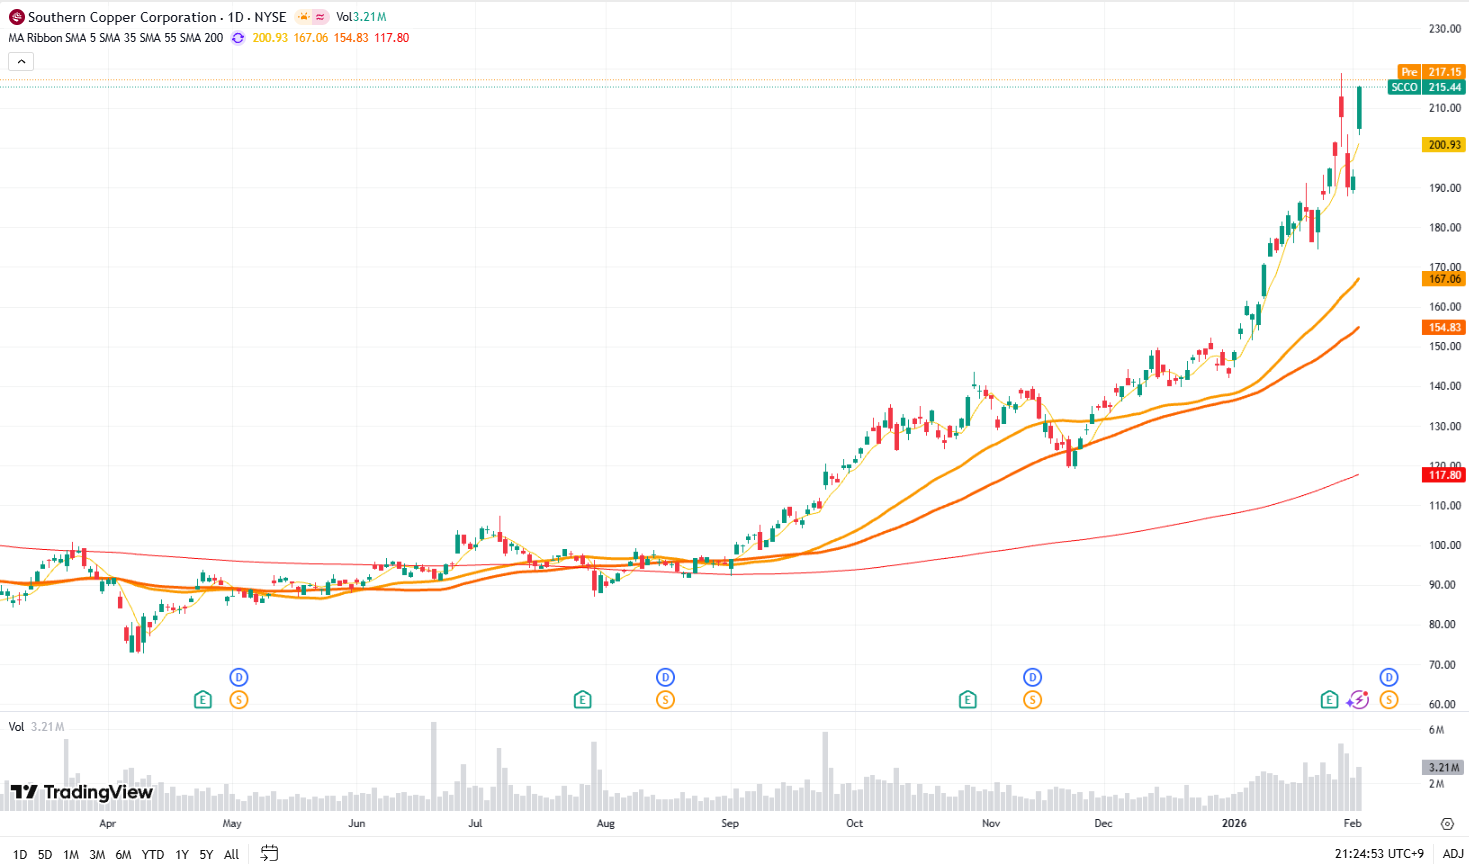Toggle the ADJ adjusted-data button
Viewport: 1469px width, 866px height.
tap(1453, 854)
